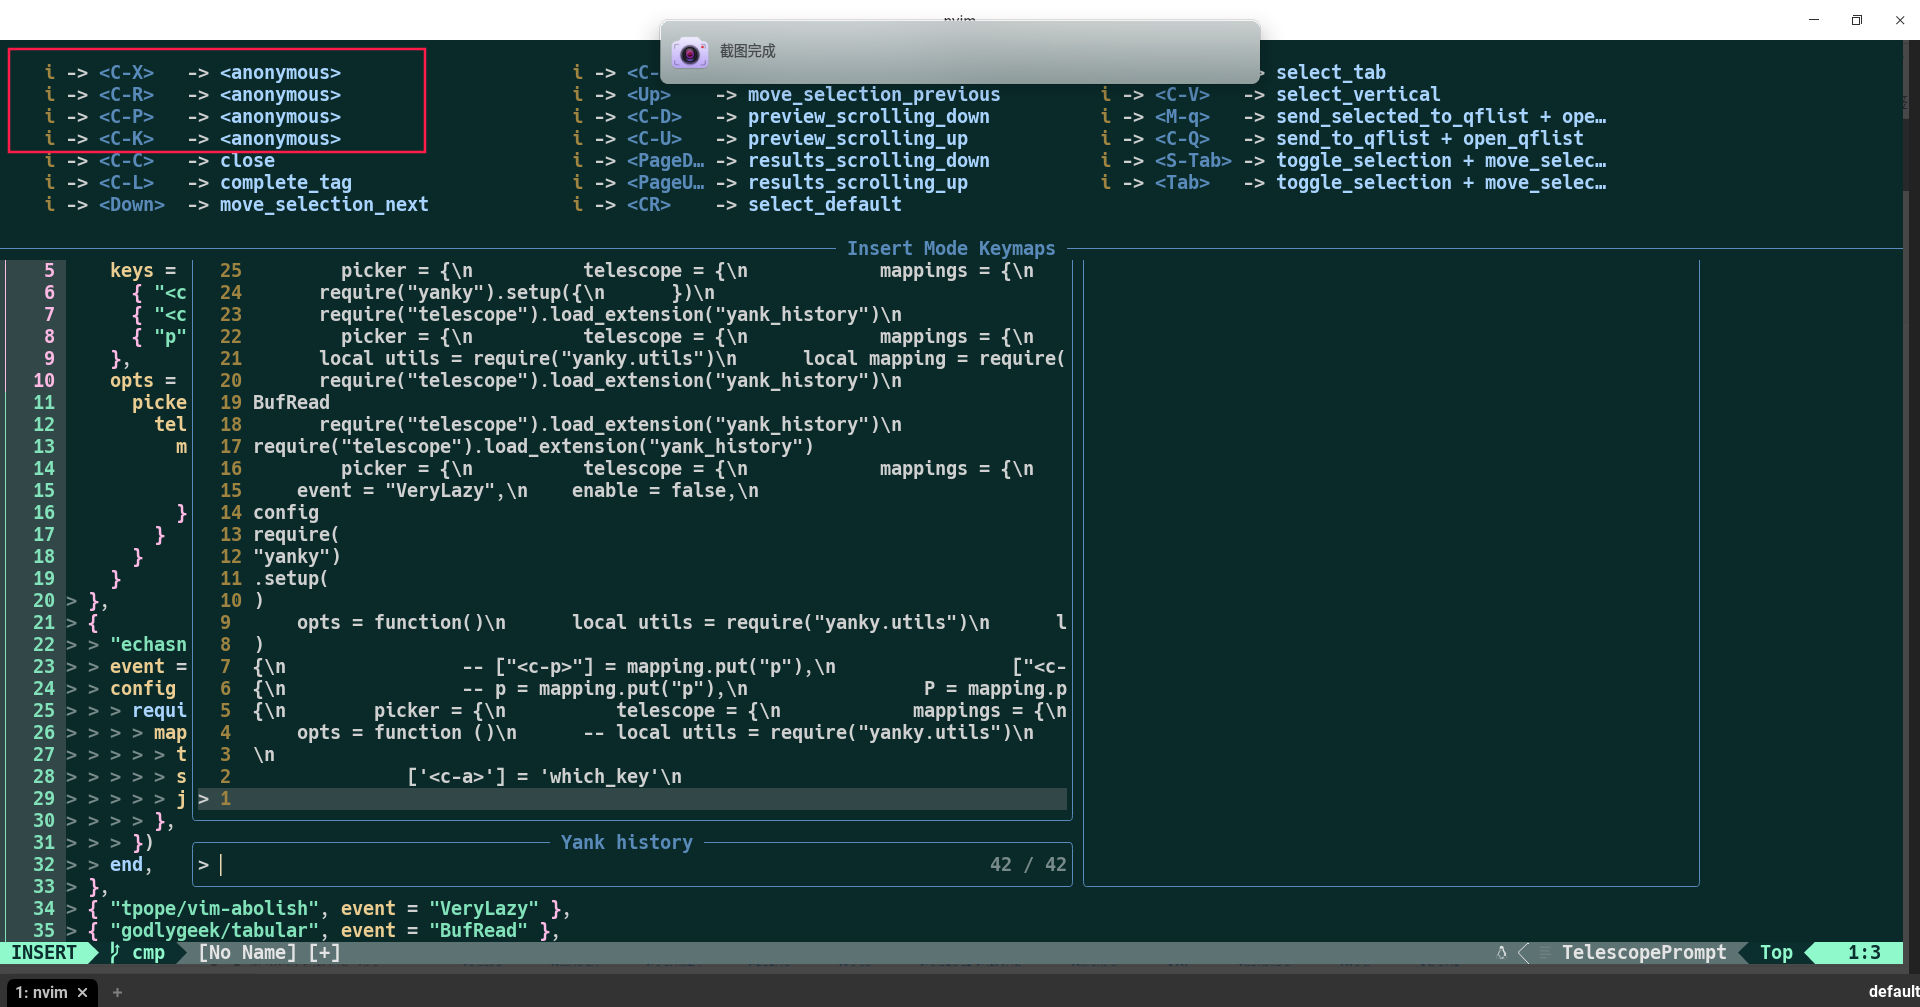The width and height of the screenshot is (1920, 1007).
Task: Click the arrow separator icon after INSERT
Action: [x=91, y=953]
